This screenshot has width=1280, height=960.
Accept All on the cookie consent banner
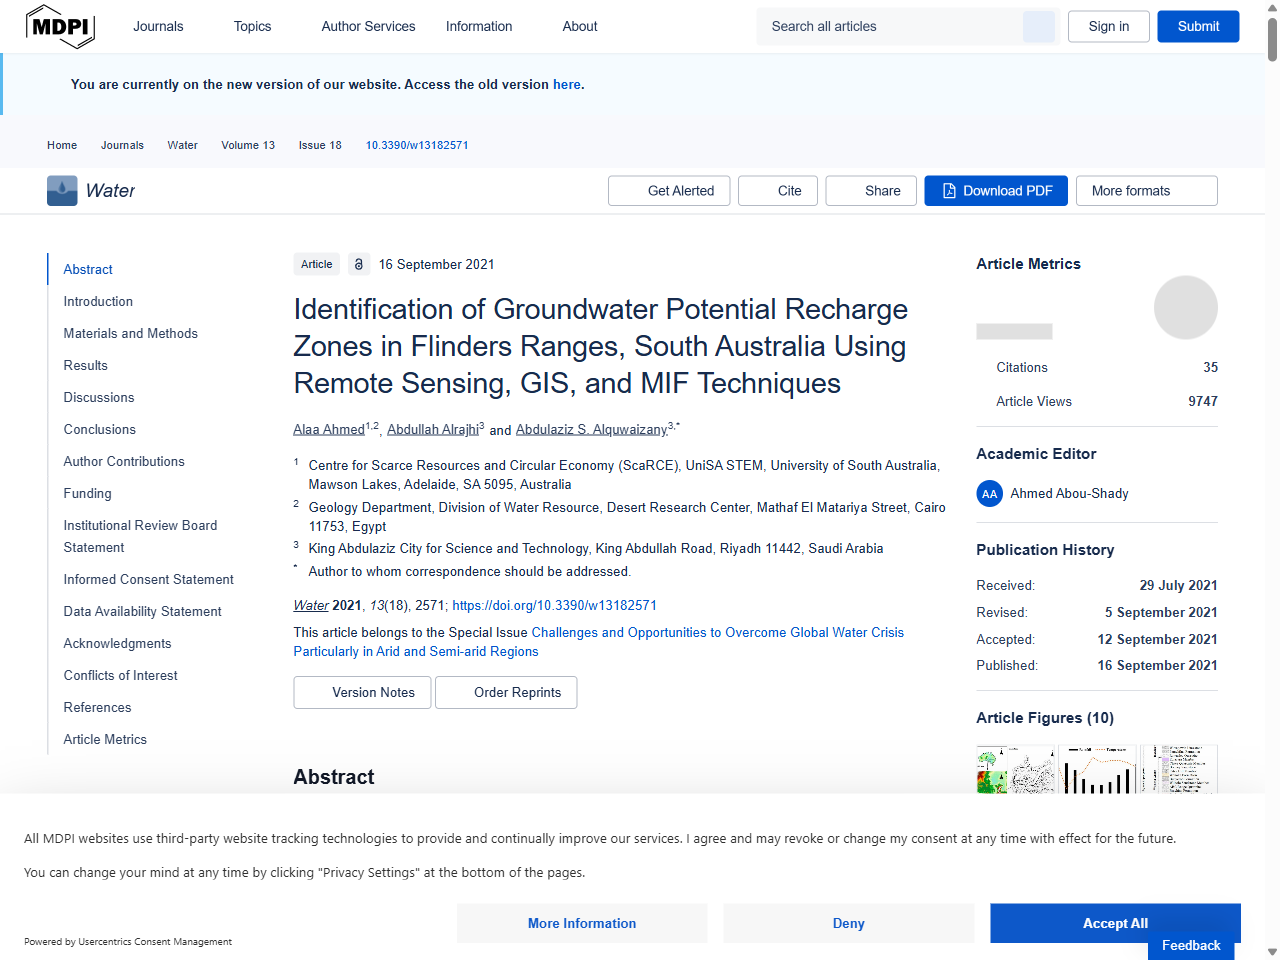pyautogui.click(x=1115, y=923)
